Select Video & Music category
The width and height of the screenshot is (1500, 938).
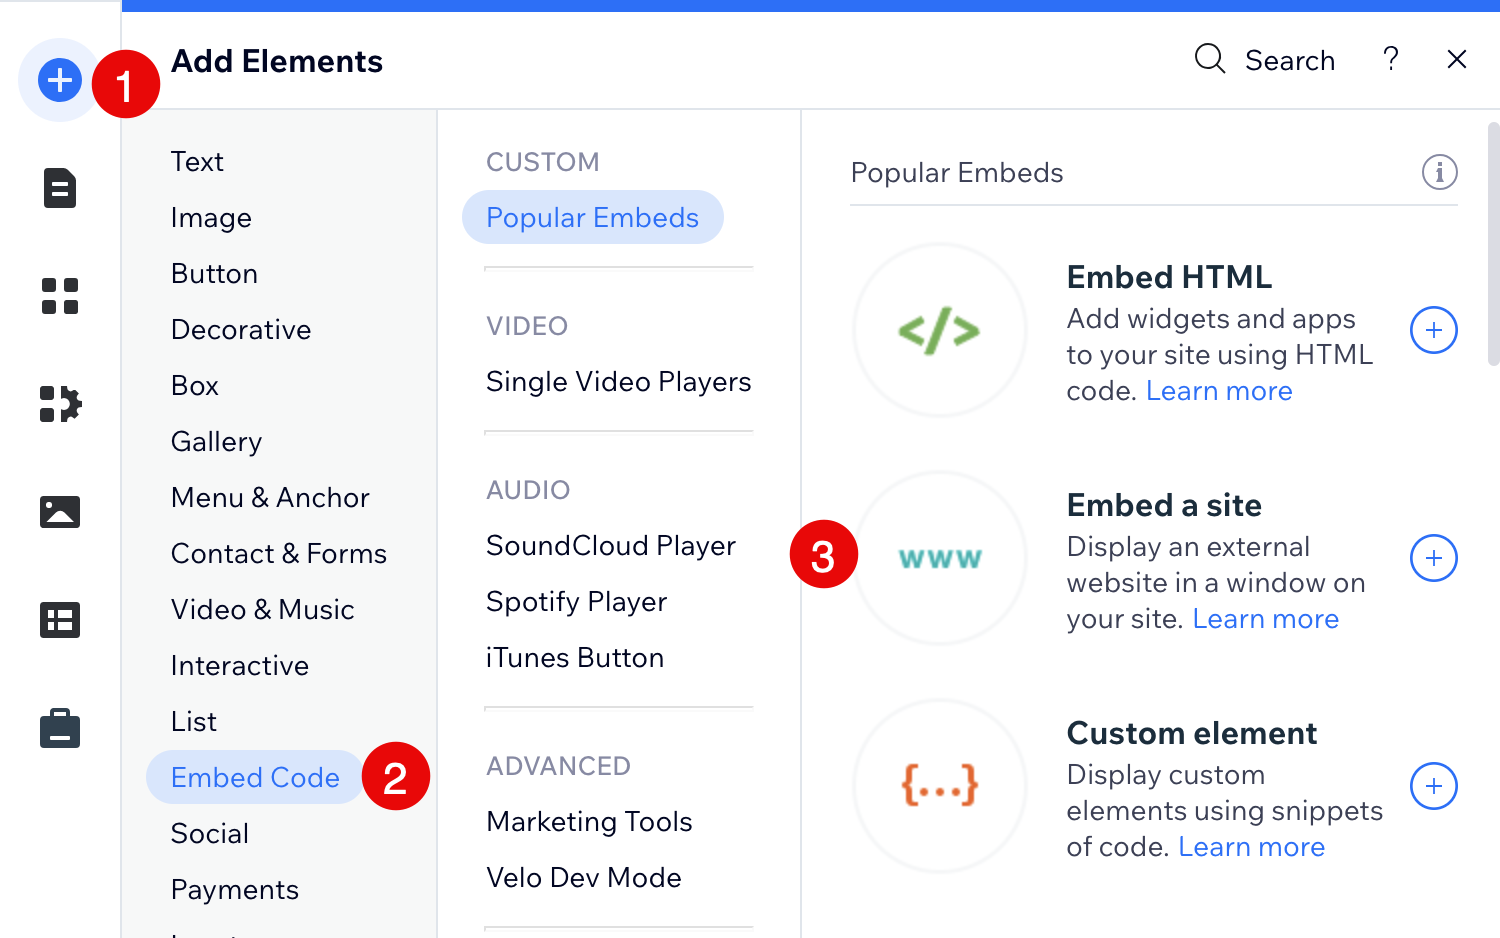(263, 609)
